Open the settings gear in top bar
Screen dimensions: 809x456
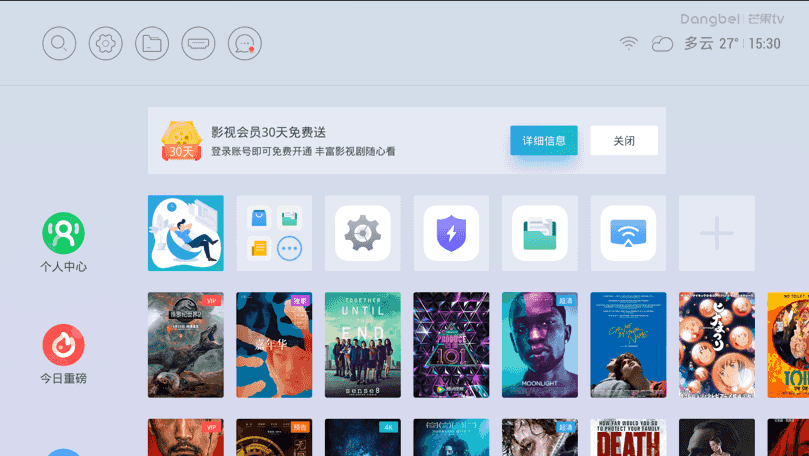(x=106, y=43)
